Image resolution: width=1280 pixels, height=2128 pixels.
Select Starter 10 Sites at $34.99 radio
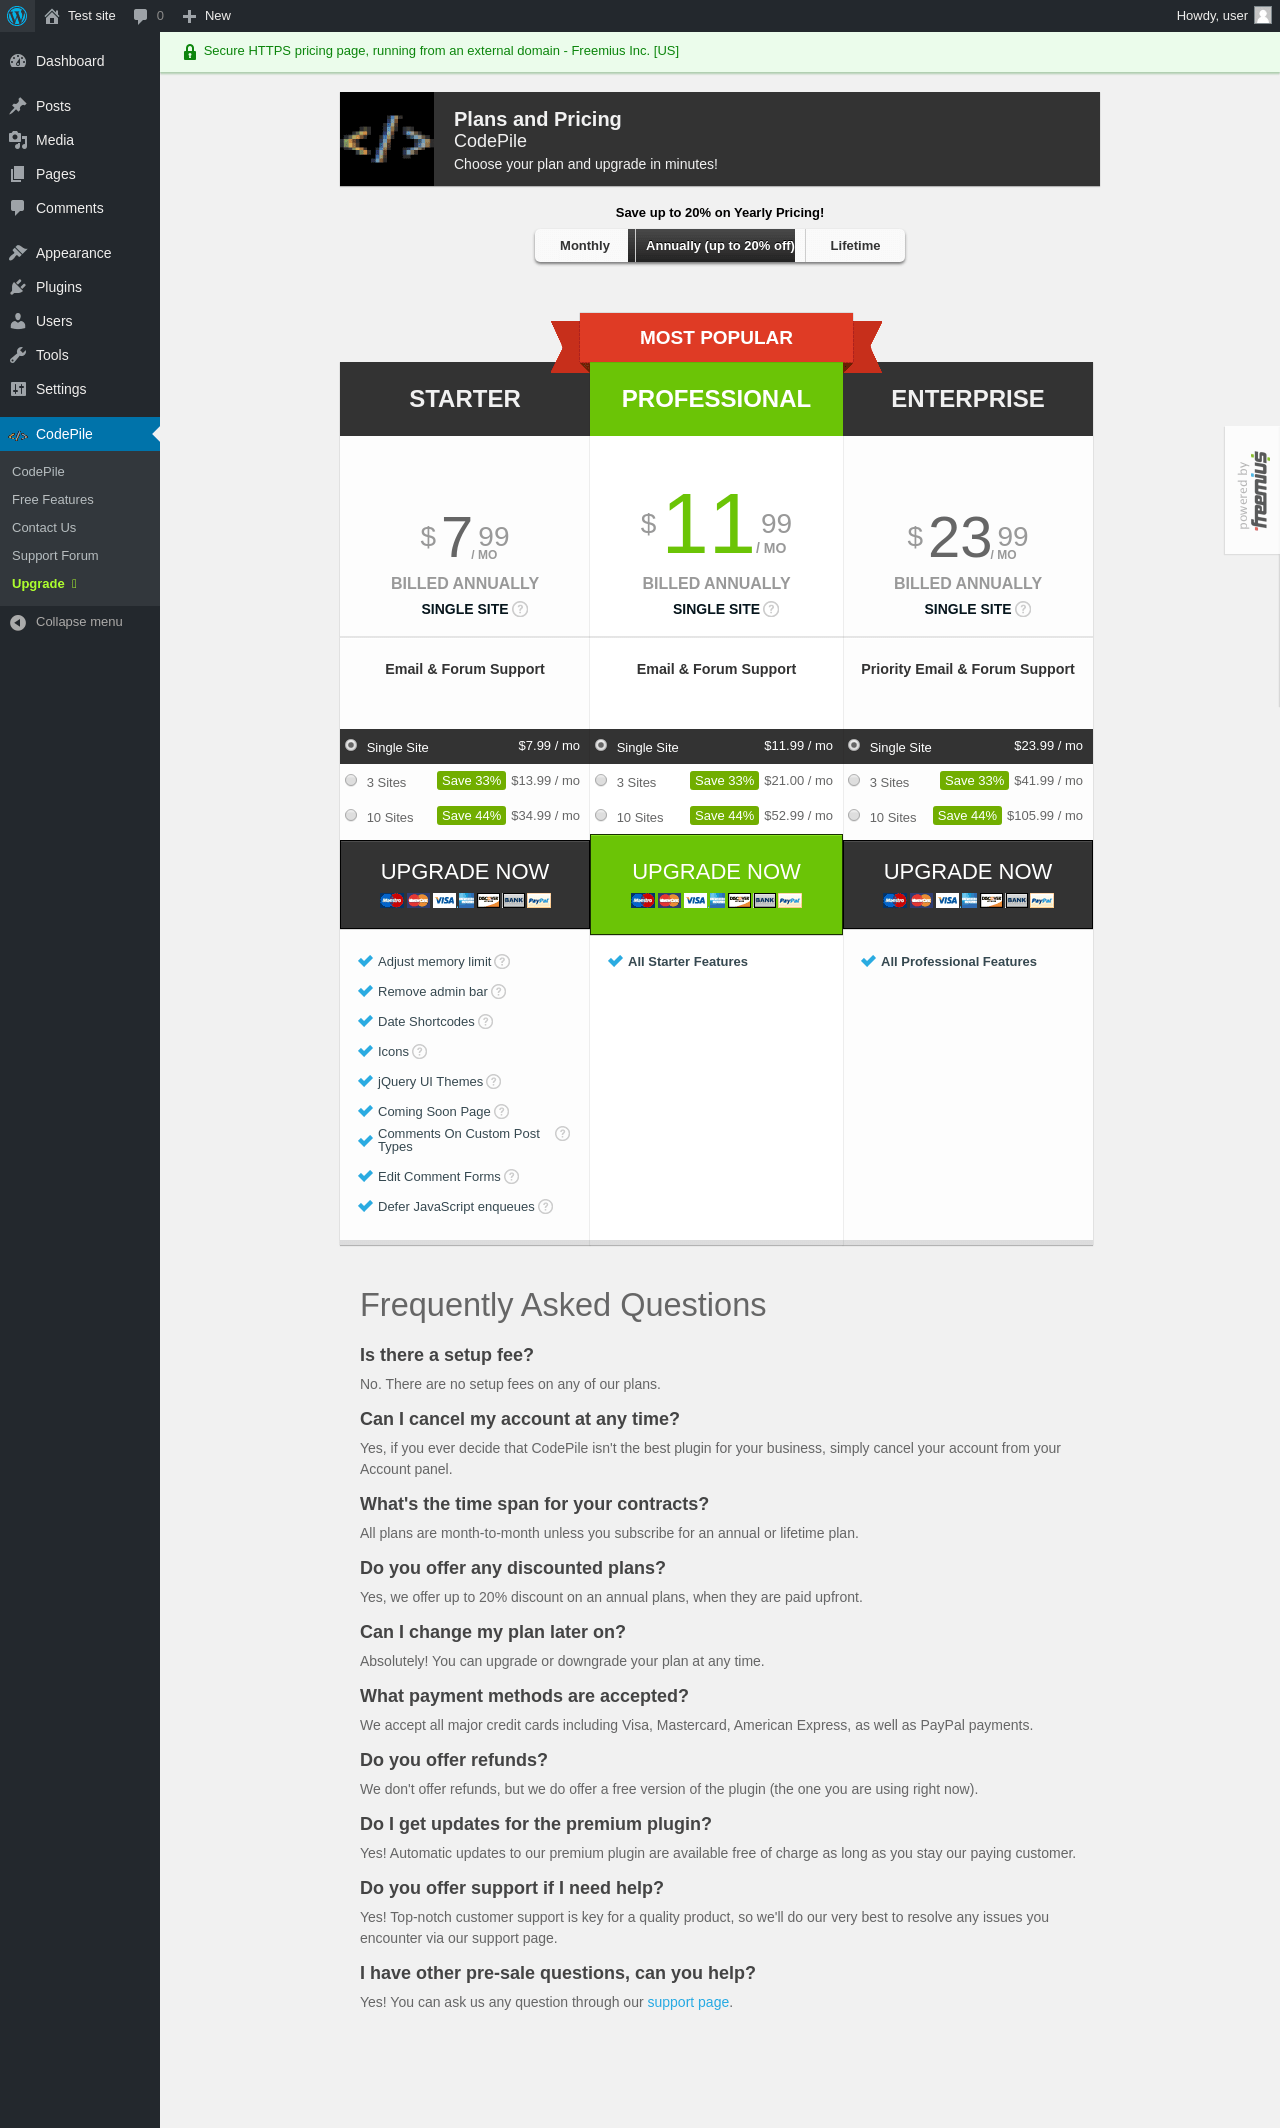[x=351, y=815]
